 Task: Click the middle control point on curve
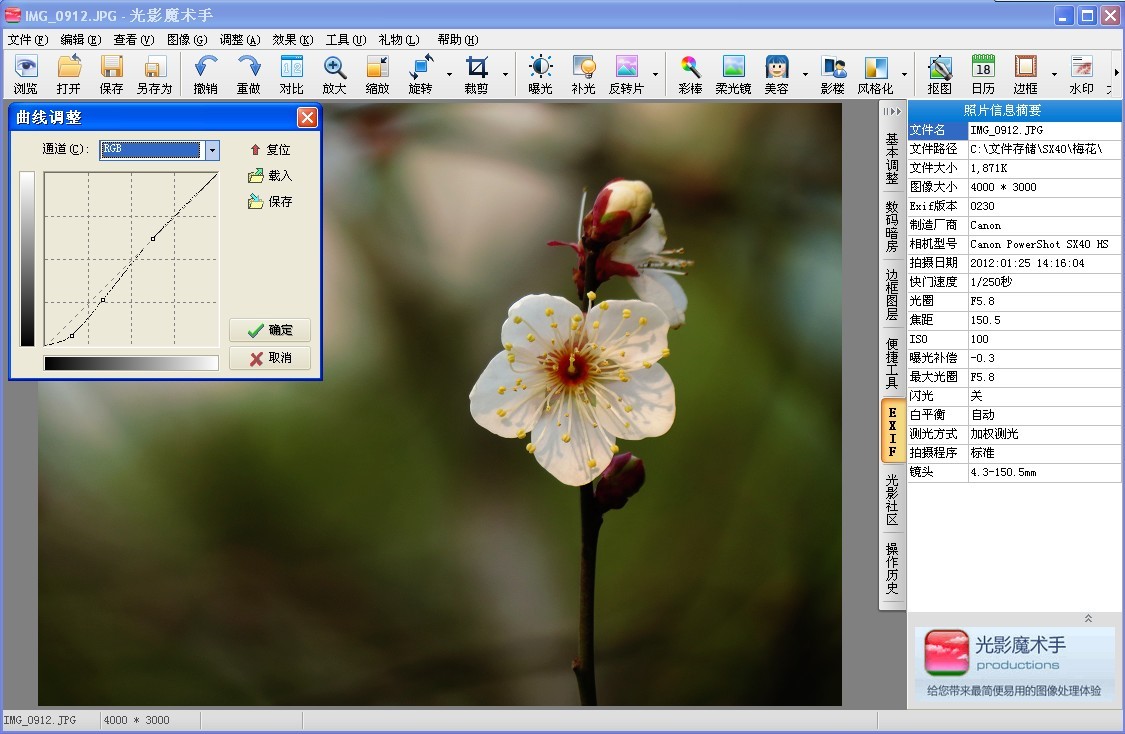(103, 299)
